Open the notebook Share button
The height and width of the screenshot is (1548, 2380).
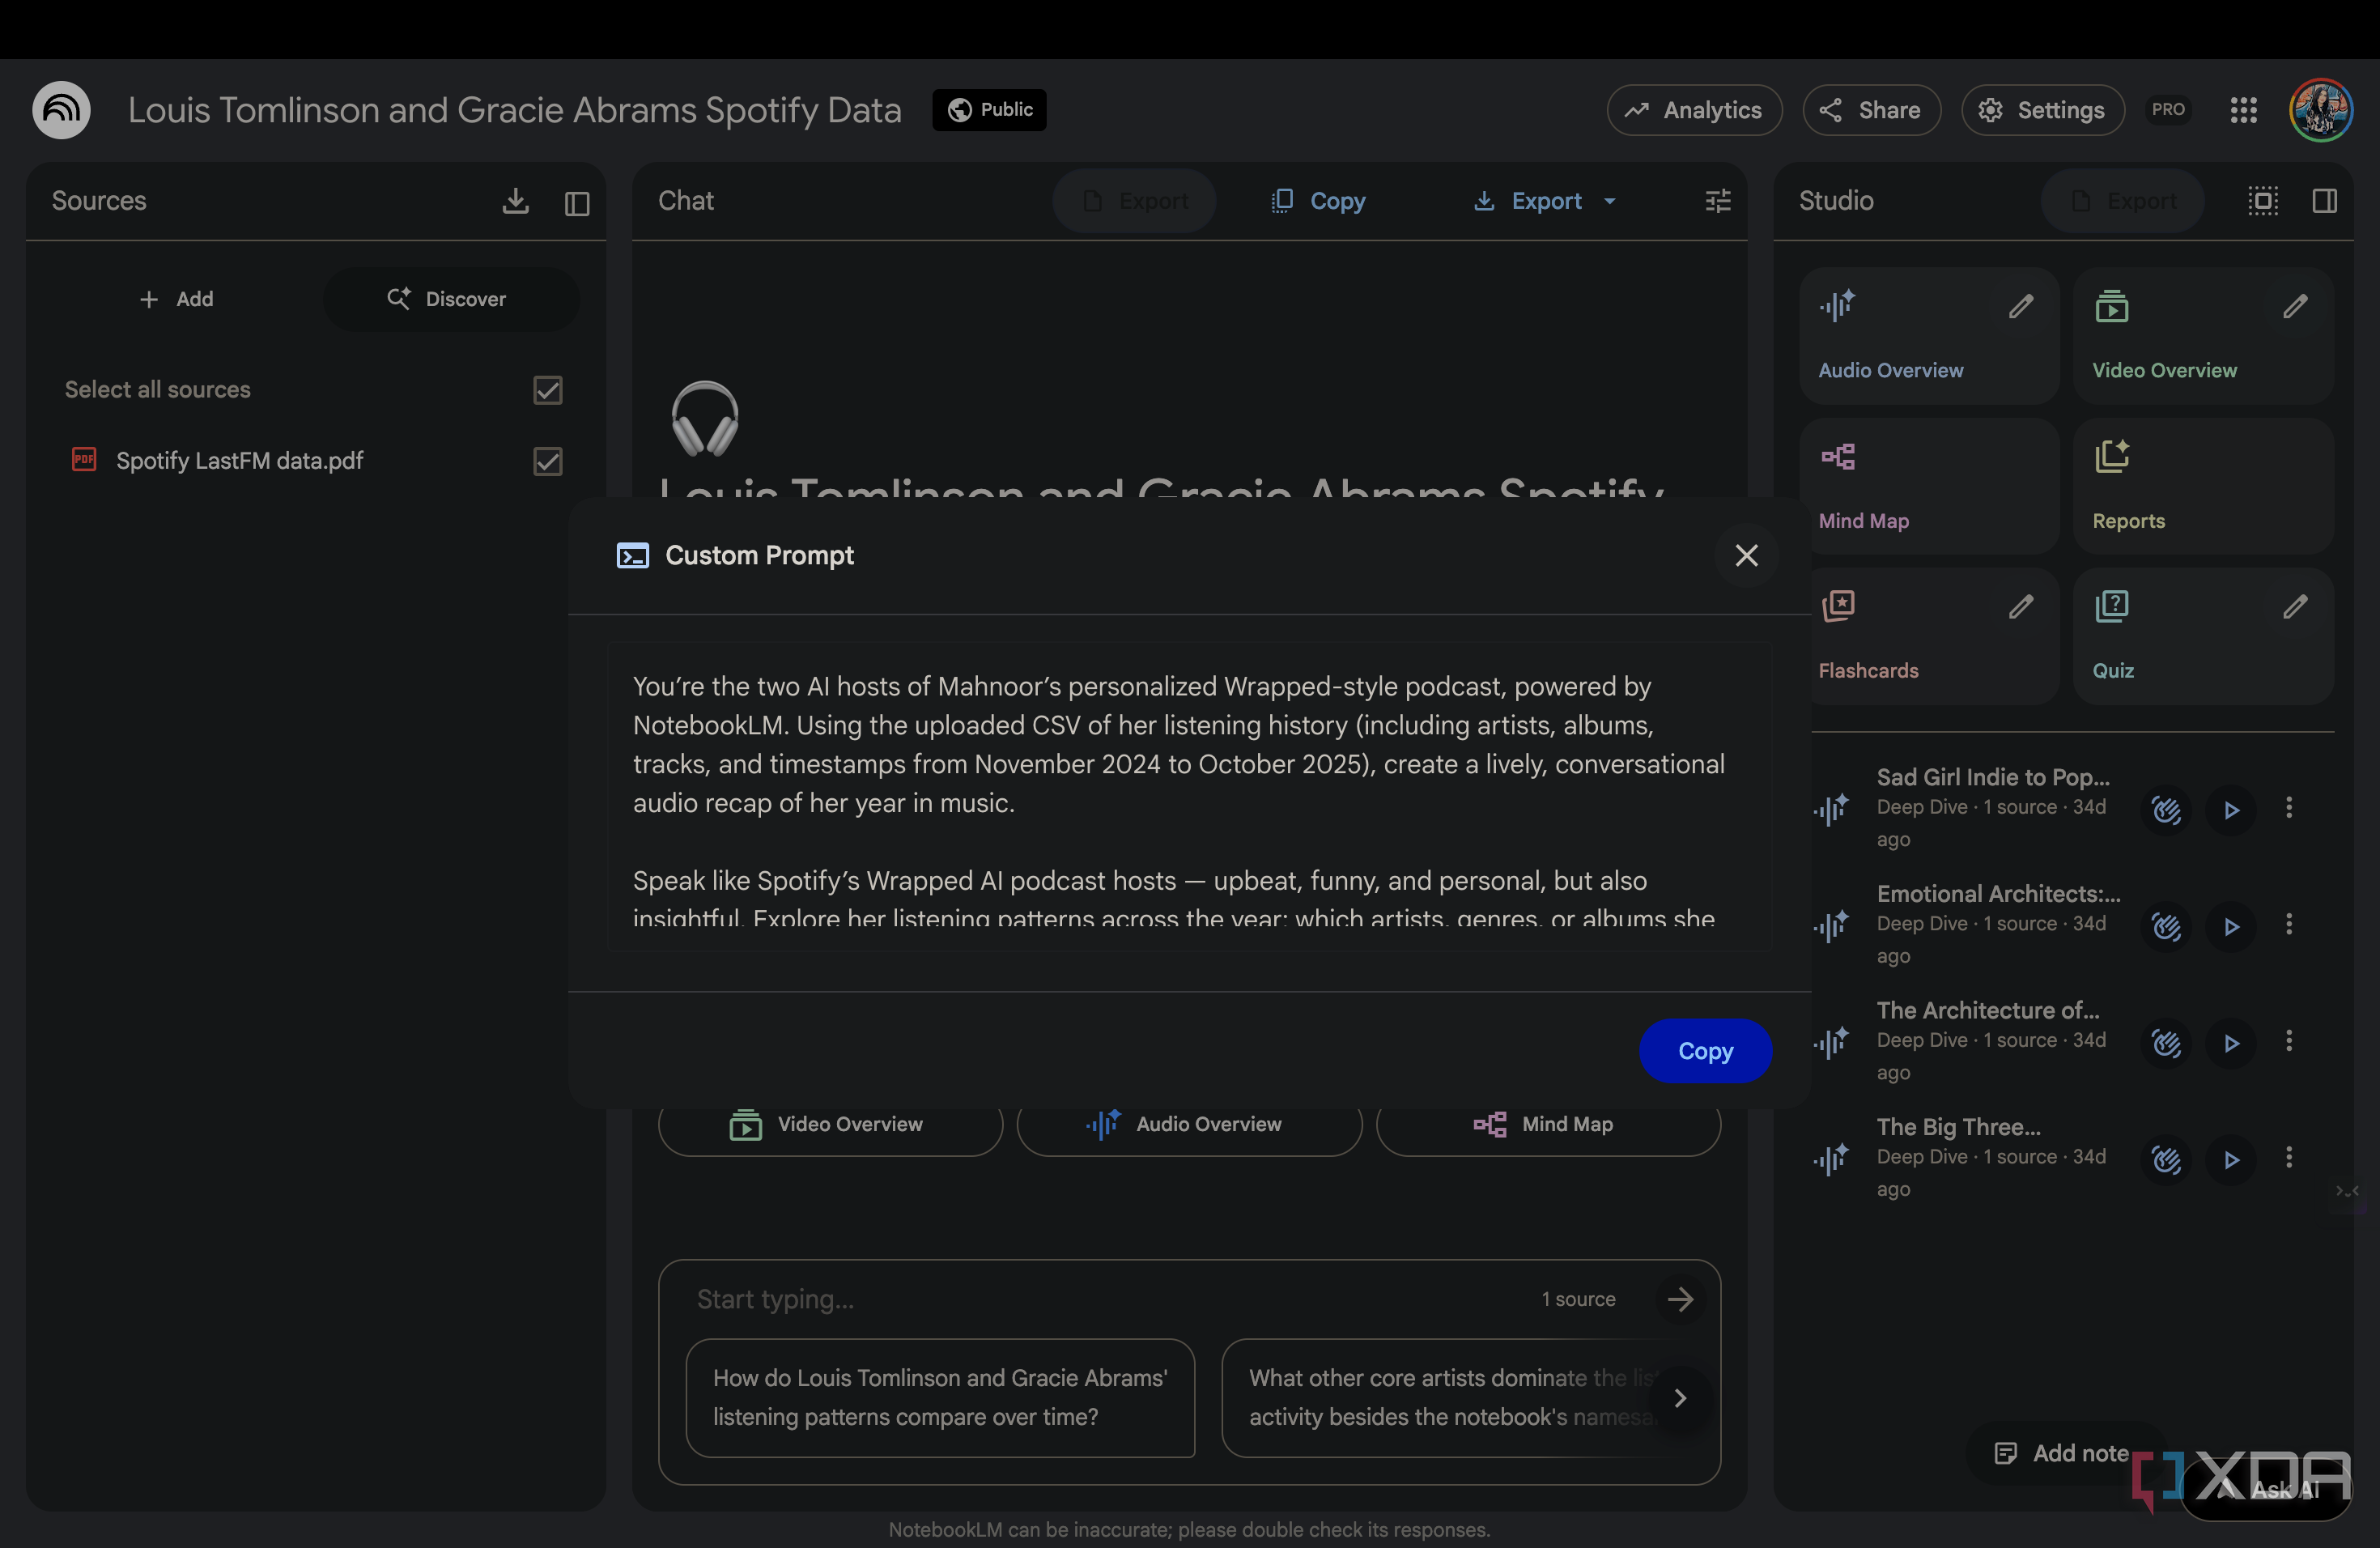click(x=1871, y=110)
